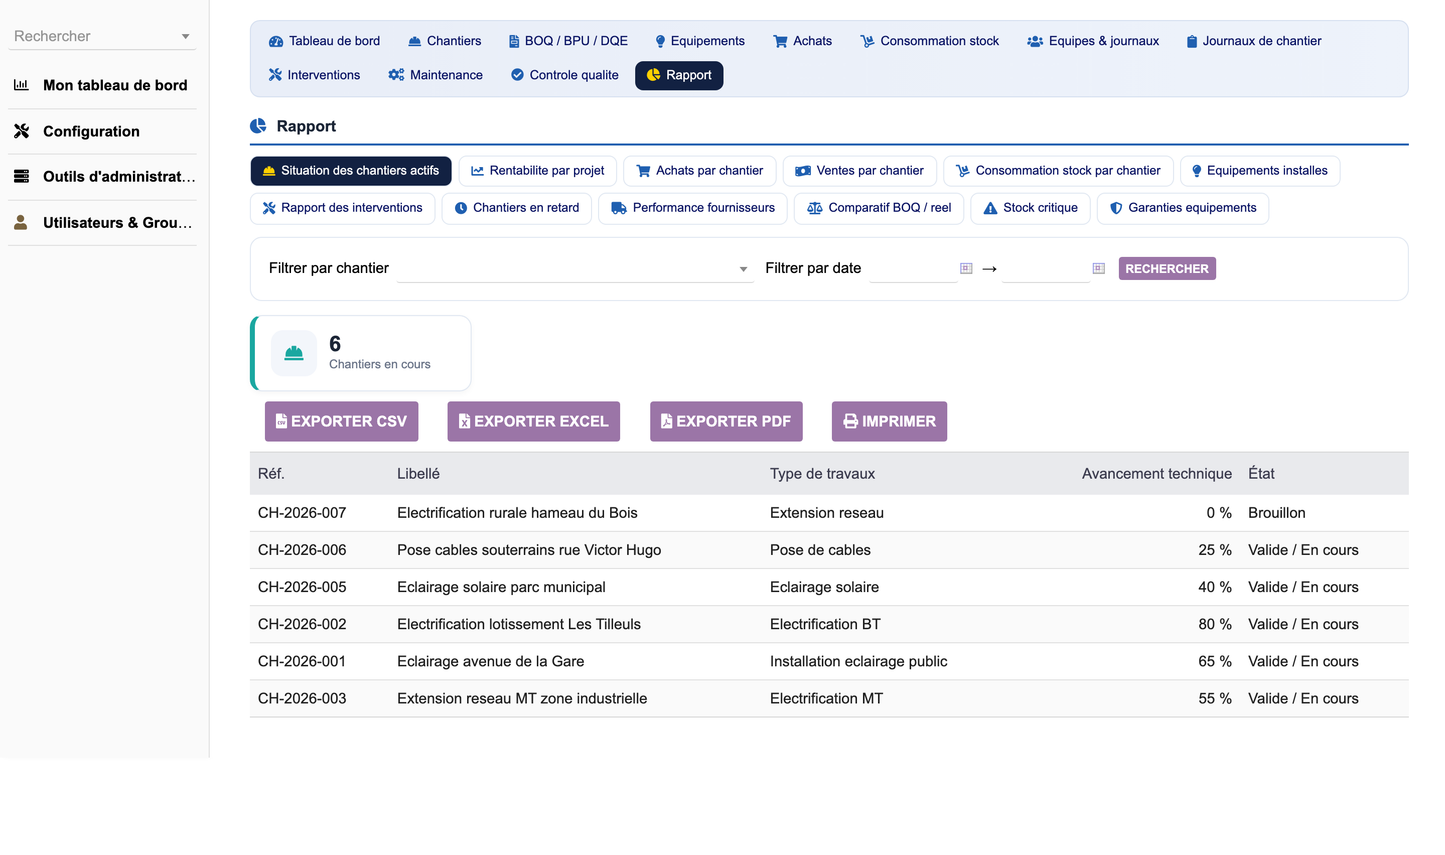Image resolution: width=1445 pixels, height=855 pixels.
Task: Click EXPORTER EXCEL button
Action: click(x=534, y=421)
